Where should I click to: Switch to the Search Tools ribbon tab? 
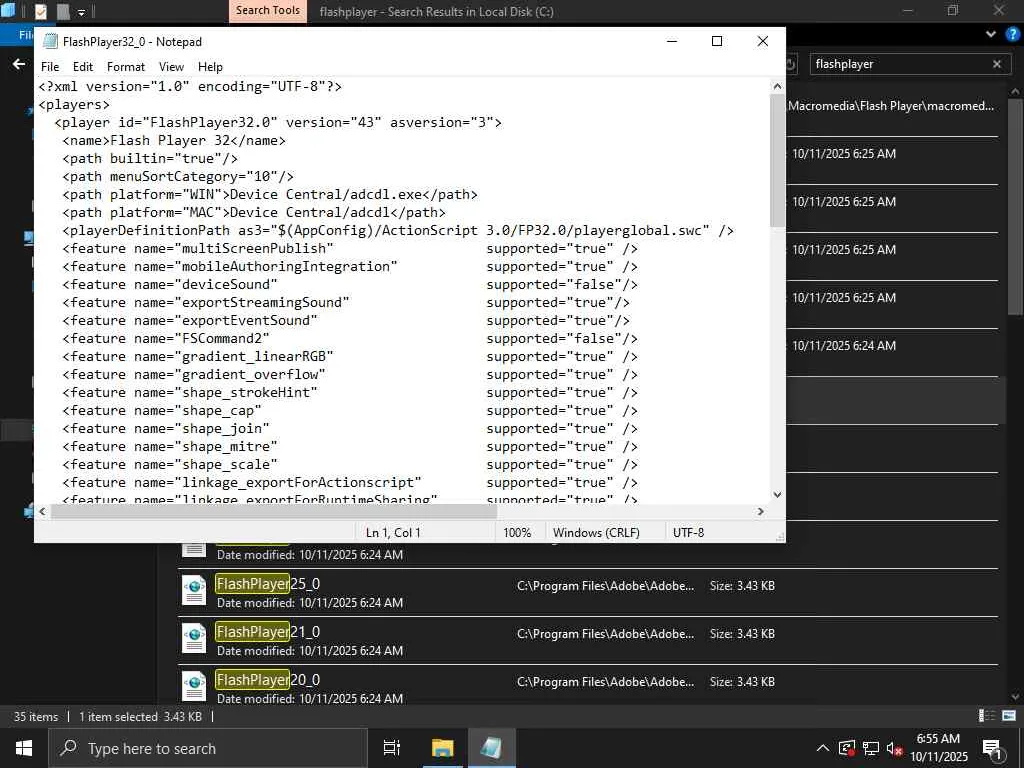coord(268,10)
